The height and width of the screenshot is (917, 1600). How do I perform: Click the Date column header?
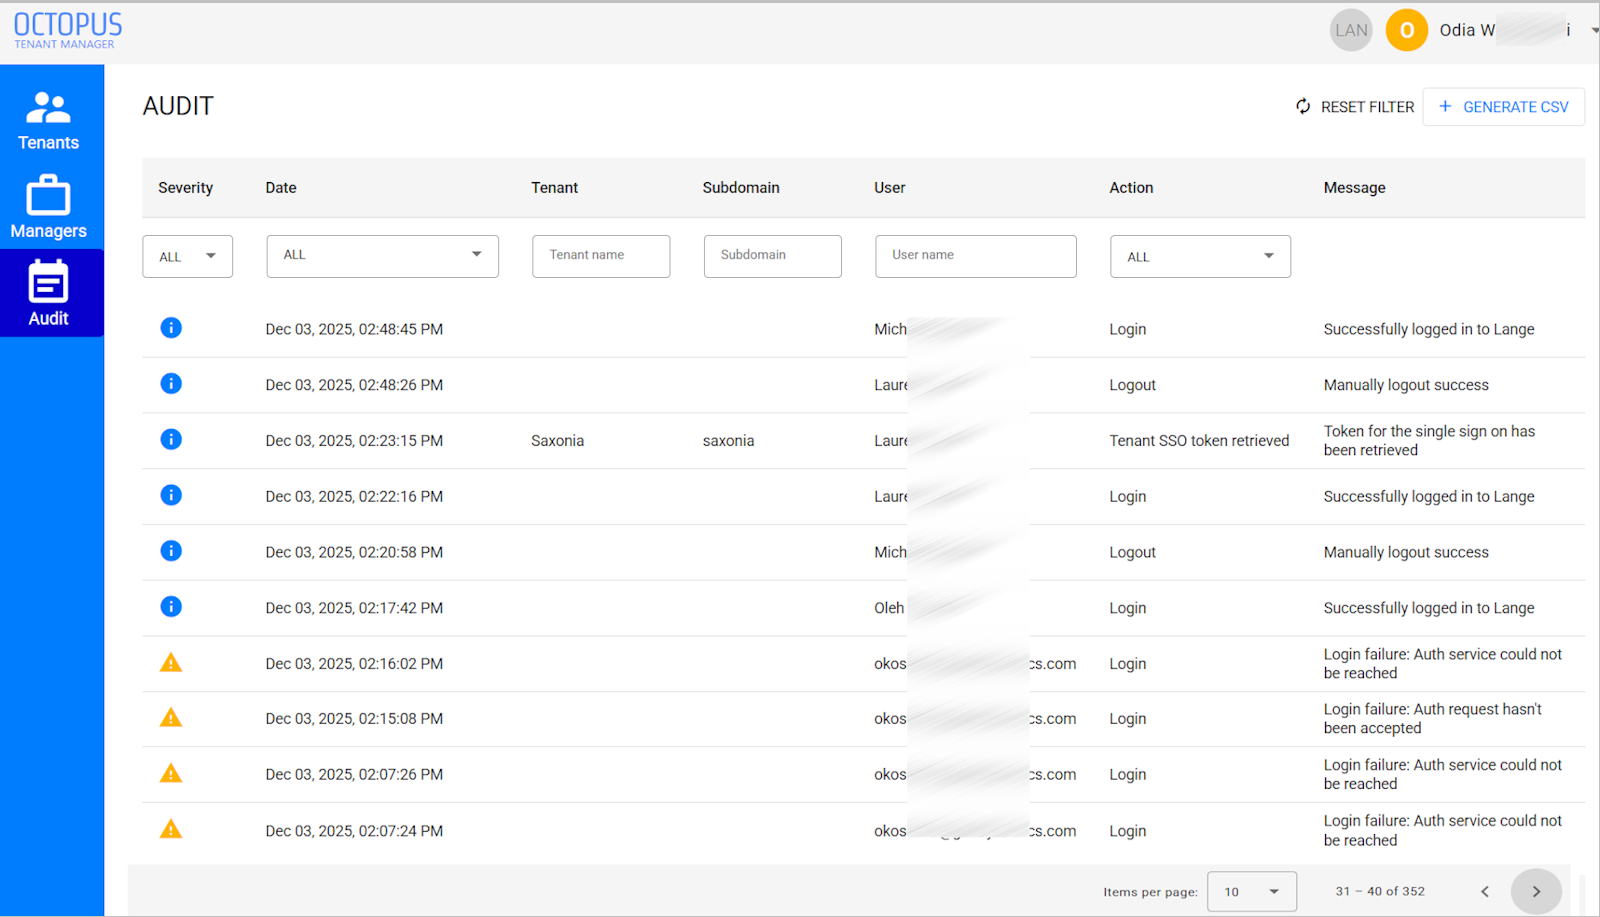pyautogui.click(x=281, y=187)
